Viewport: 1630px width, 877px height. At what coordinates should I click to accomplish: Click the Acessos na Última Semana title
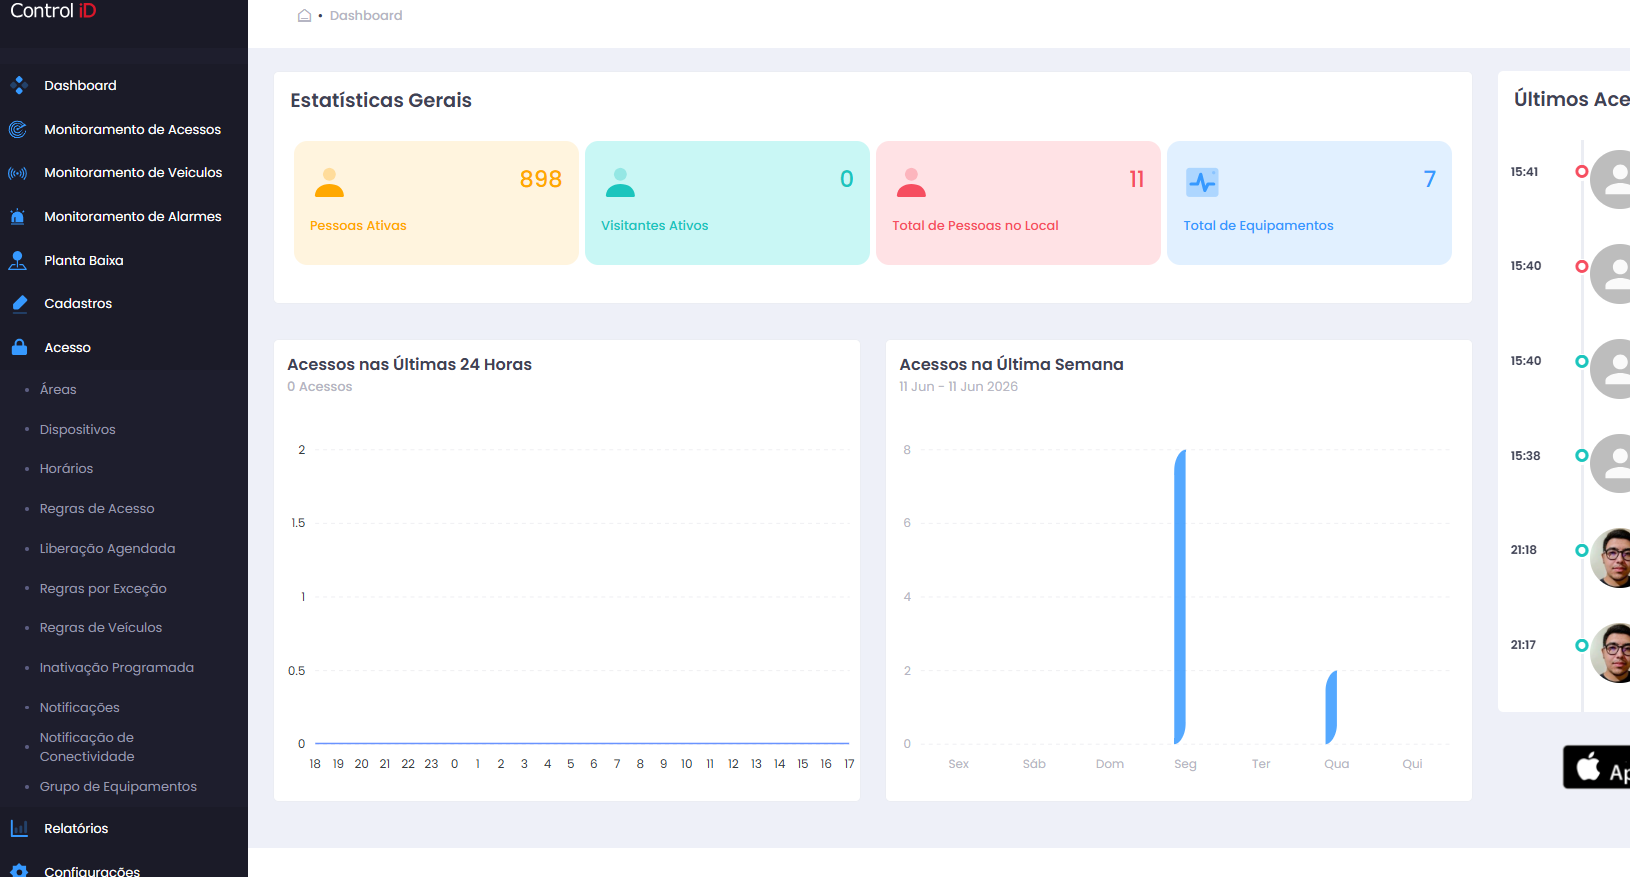pyautogui.click(x=1011, y=364)
